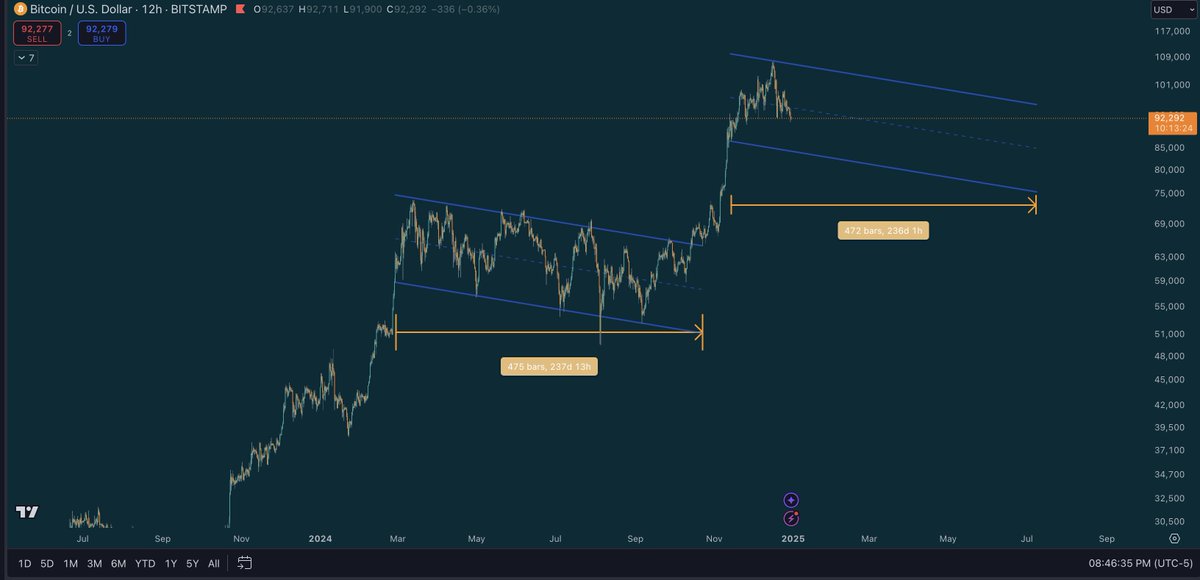Screen dimensions: 1200x580
Task: Click the red flag icon to bookmark the symbol
Action: click(240, 9)
